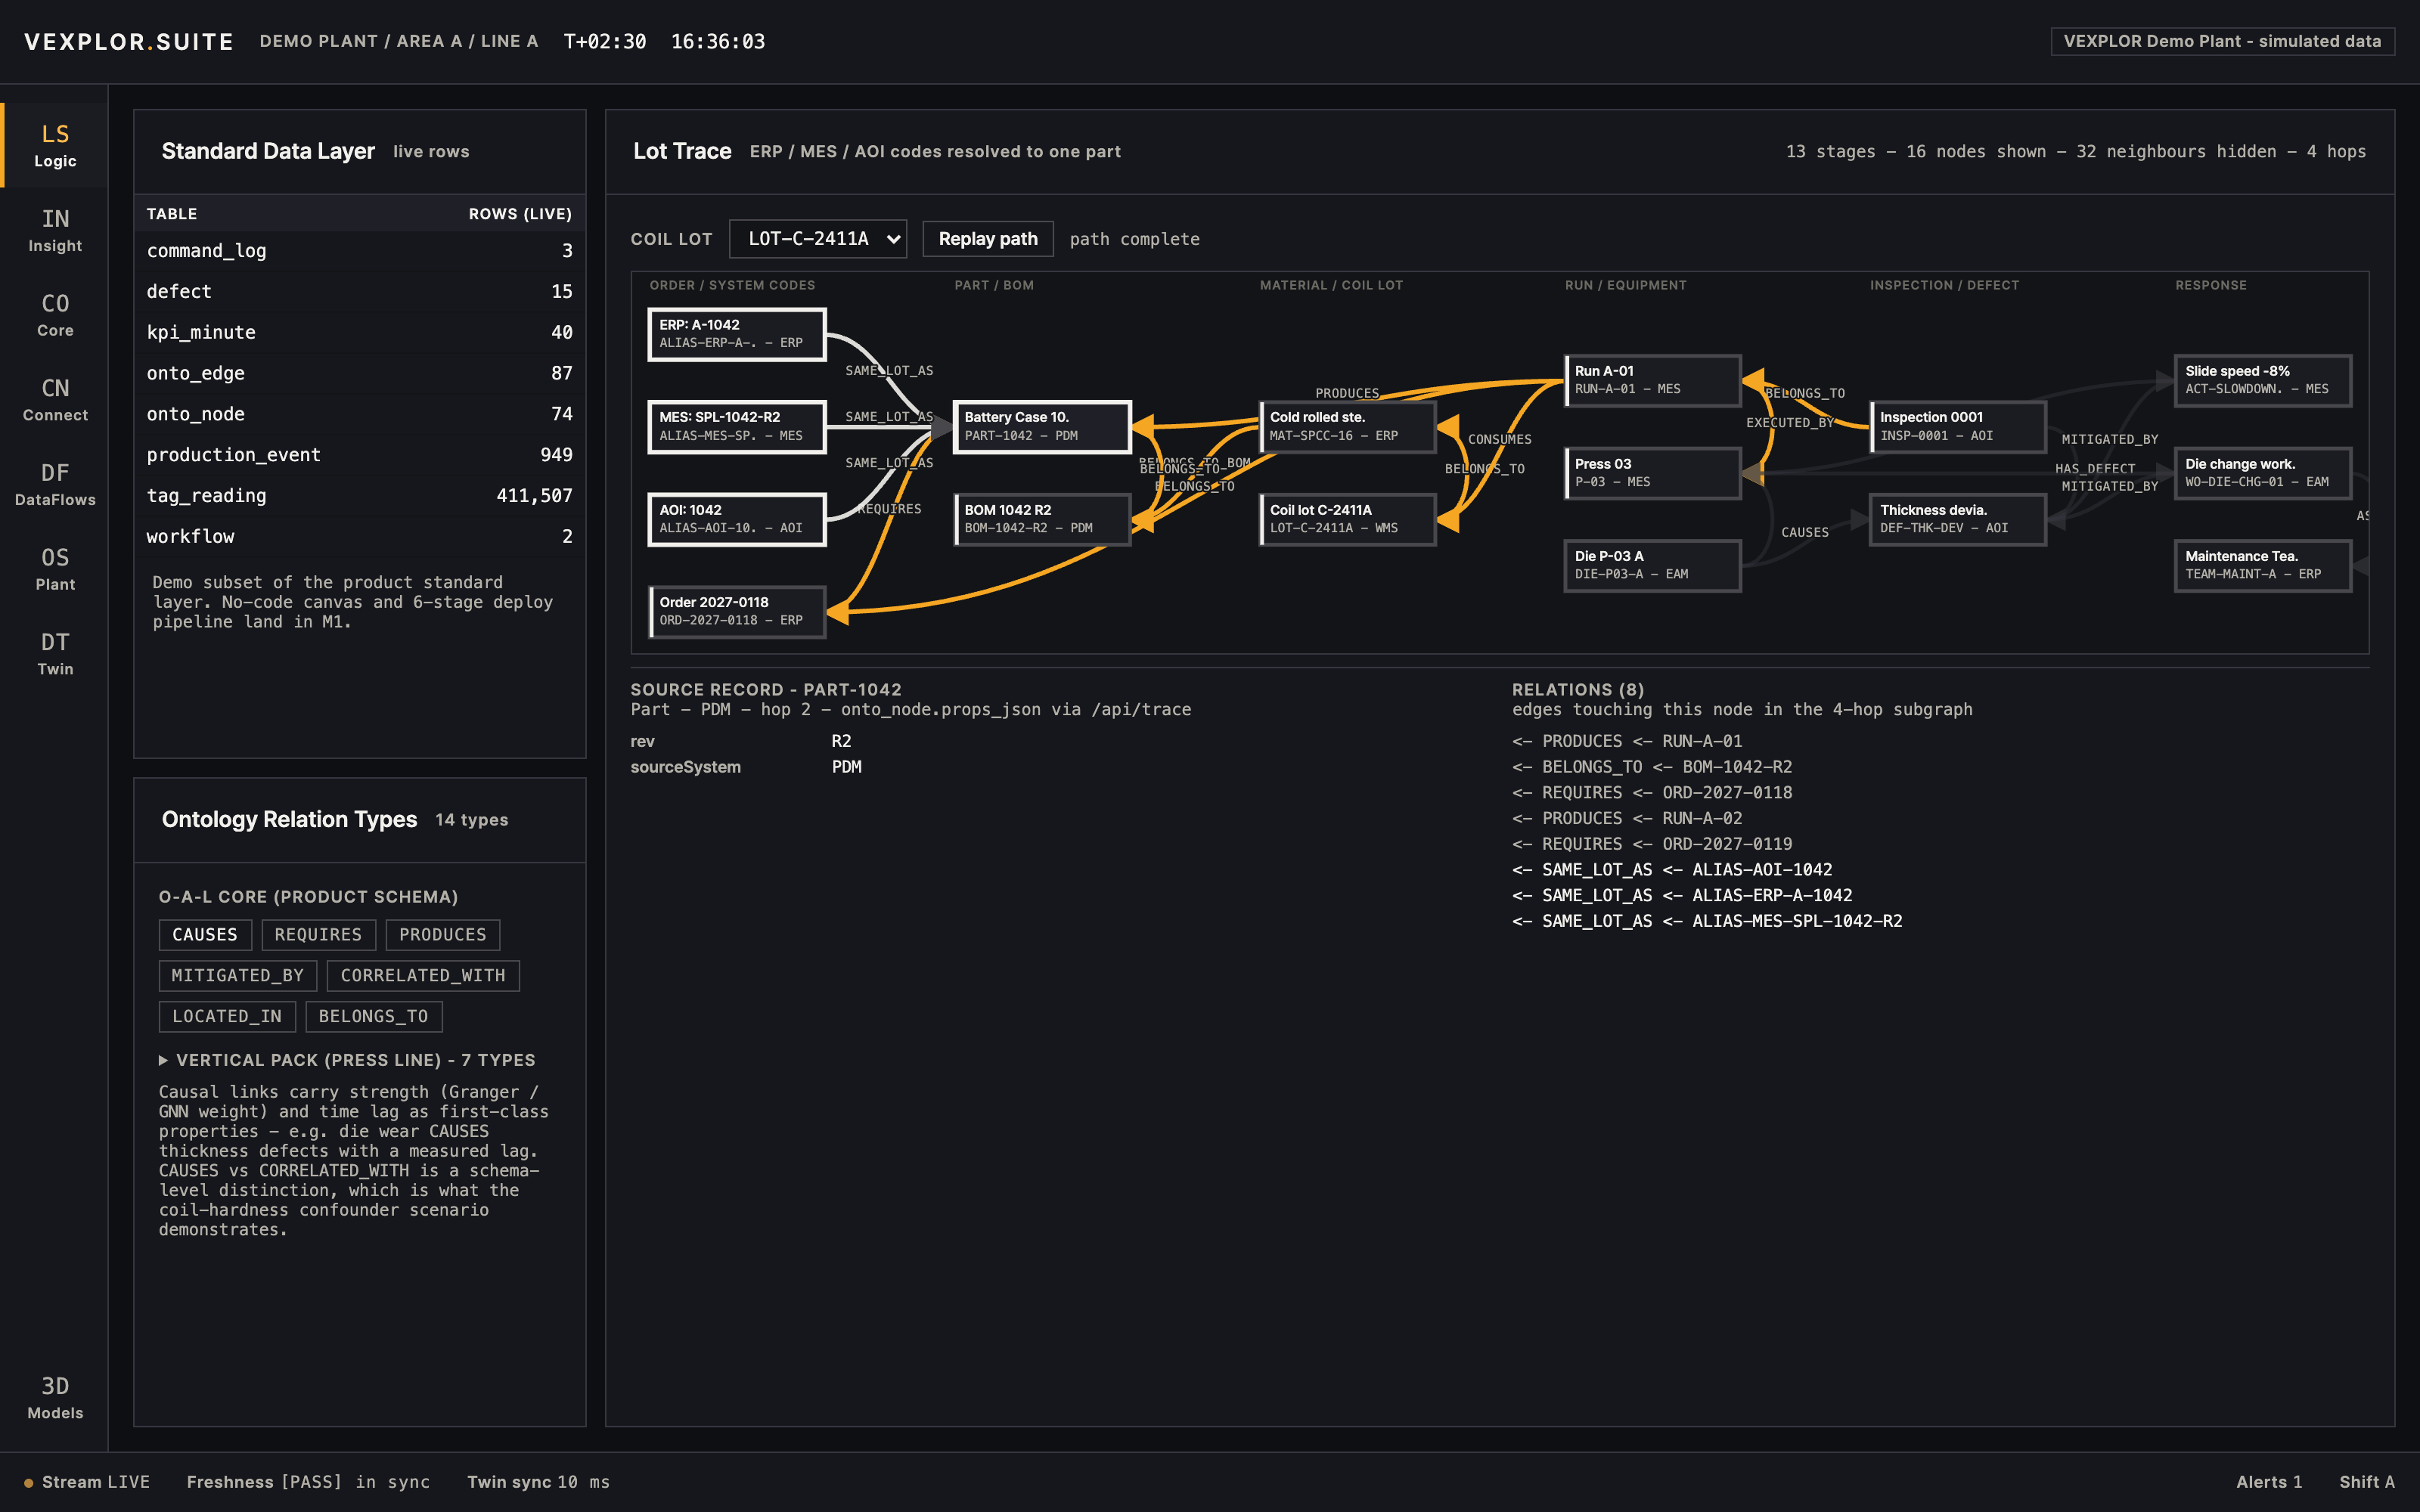Click the ROWS (LIVE) column header
The height and width of the screenshot is (1512, 2420).
[x=520, y=214]
